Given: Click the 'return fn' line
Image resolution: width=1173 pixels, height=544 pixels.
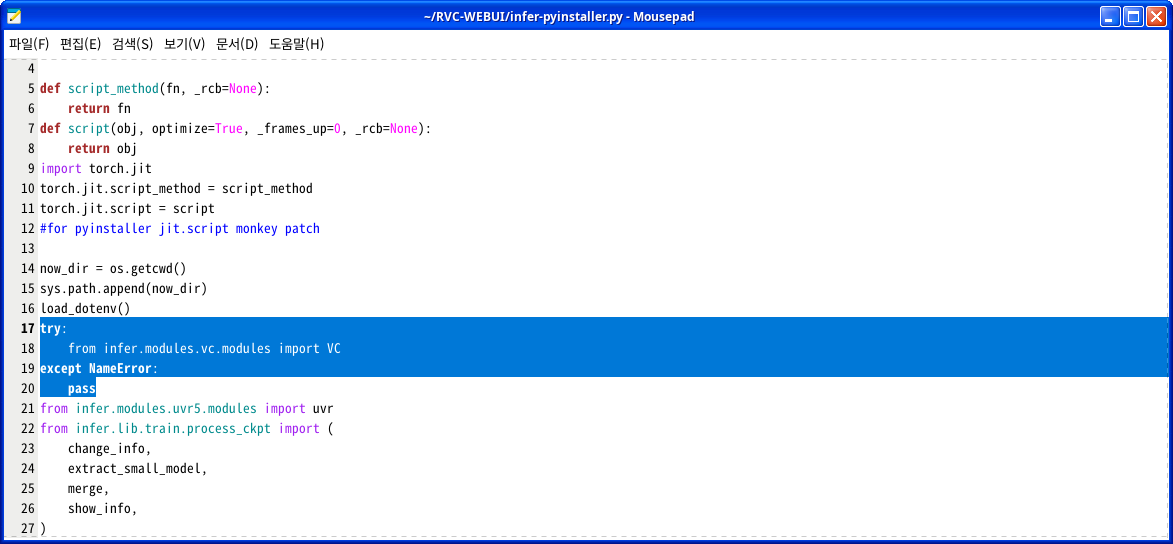Looking at the screenshot, I should (99, 109).
